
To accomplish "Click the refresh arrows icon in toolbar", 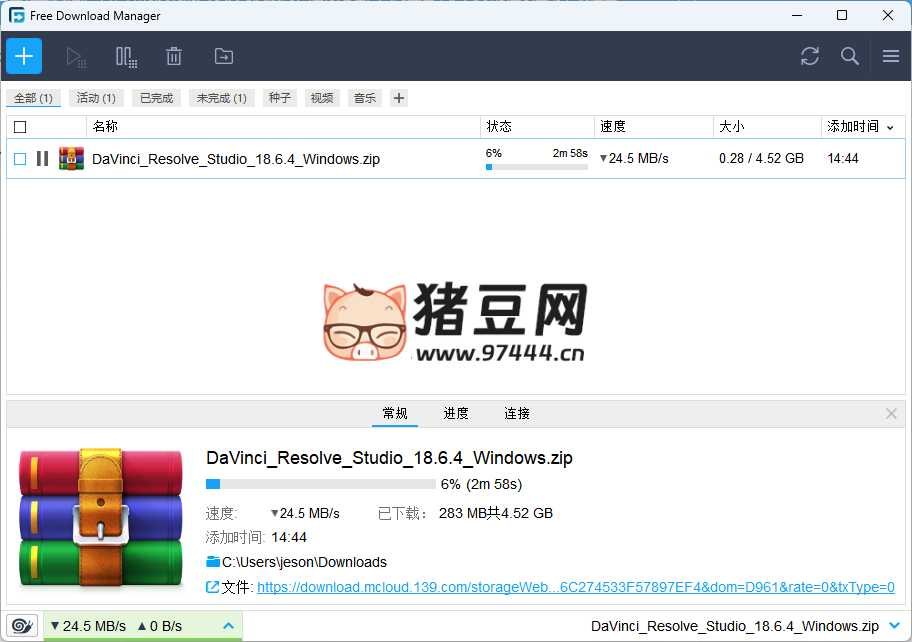I will point(810,57).
